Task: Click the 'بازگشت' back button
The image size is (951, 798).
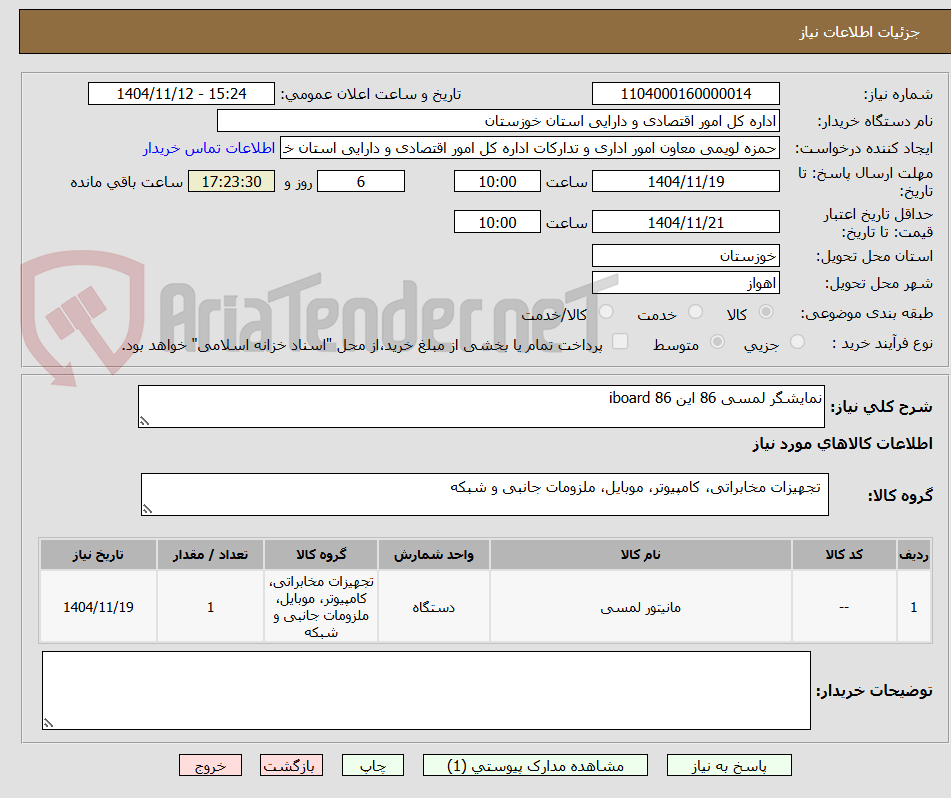Action: (291, 765)
